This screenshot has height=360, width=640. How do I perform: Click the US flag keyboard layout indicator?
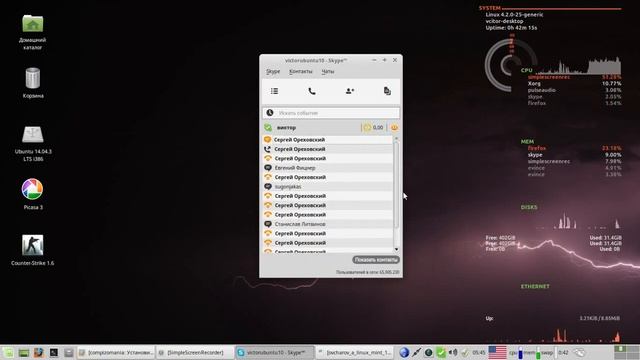pyautogui.click(x=497, y=352)
